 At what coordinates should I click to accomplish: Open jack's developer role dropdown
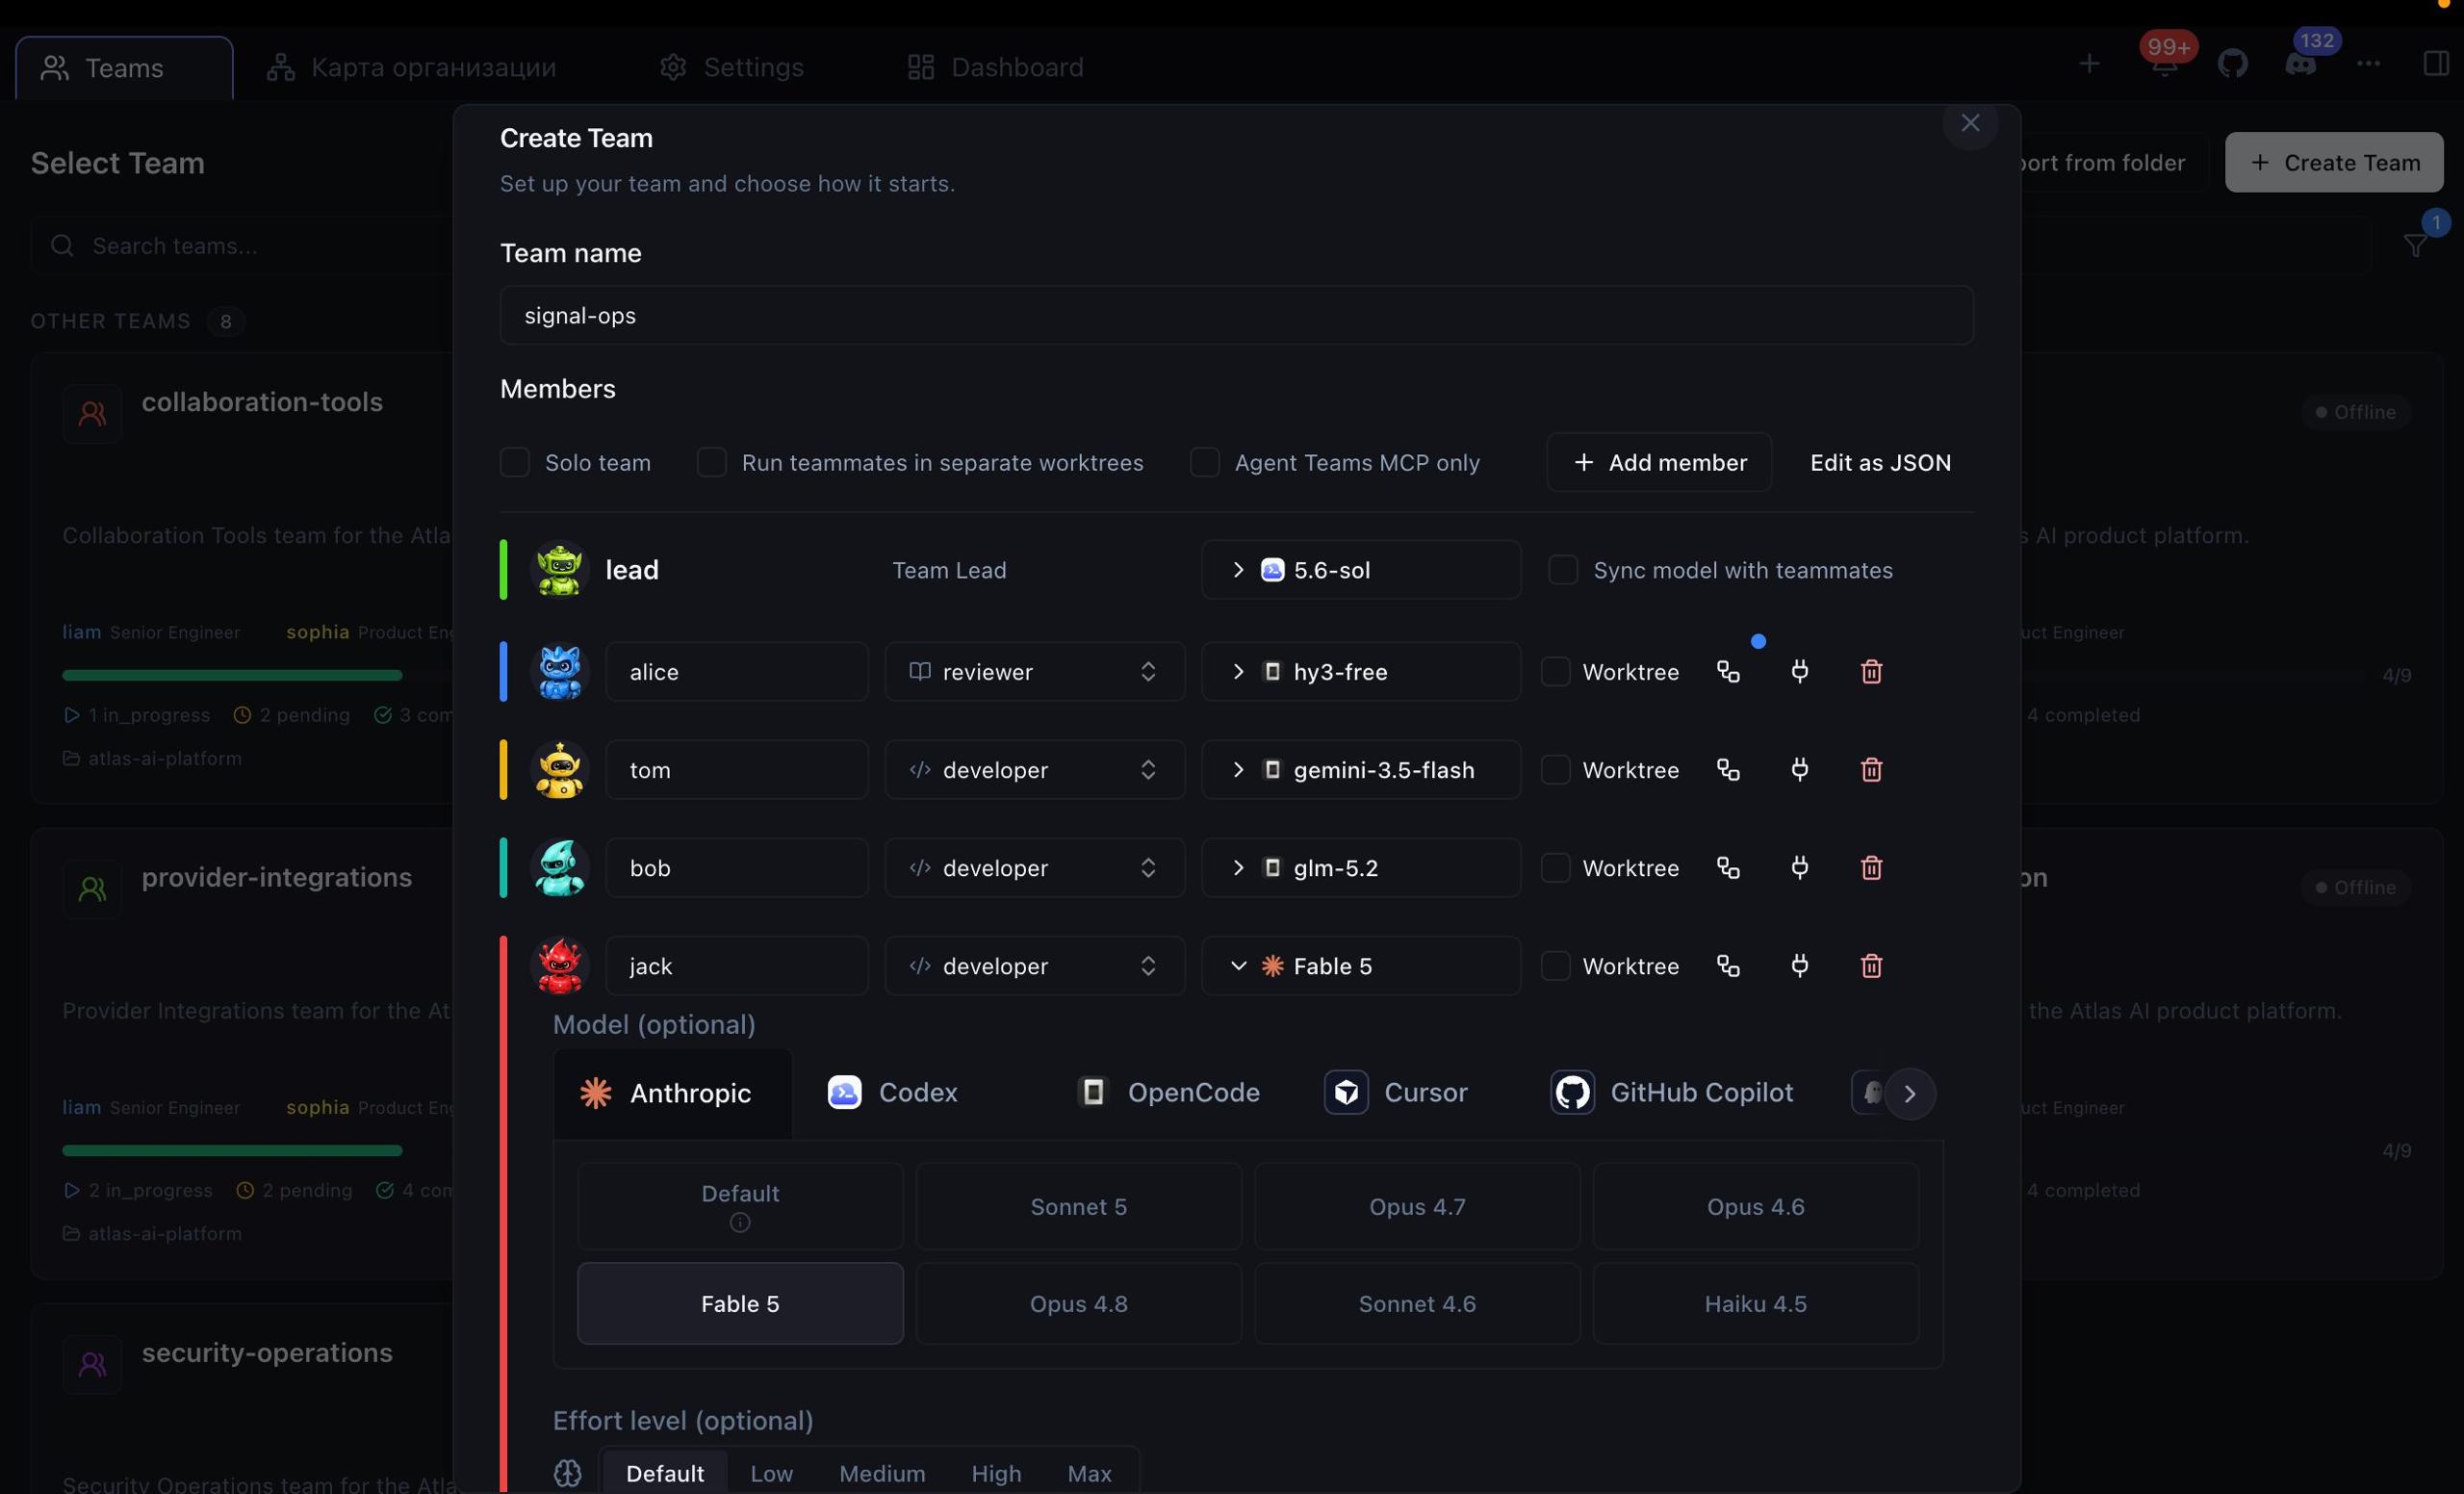pos(1034,965)
